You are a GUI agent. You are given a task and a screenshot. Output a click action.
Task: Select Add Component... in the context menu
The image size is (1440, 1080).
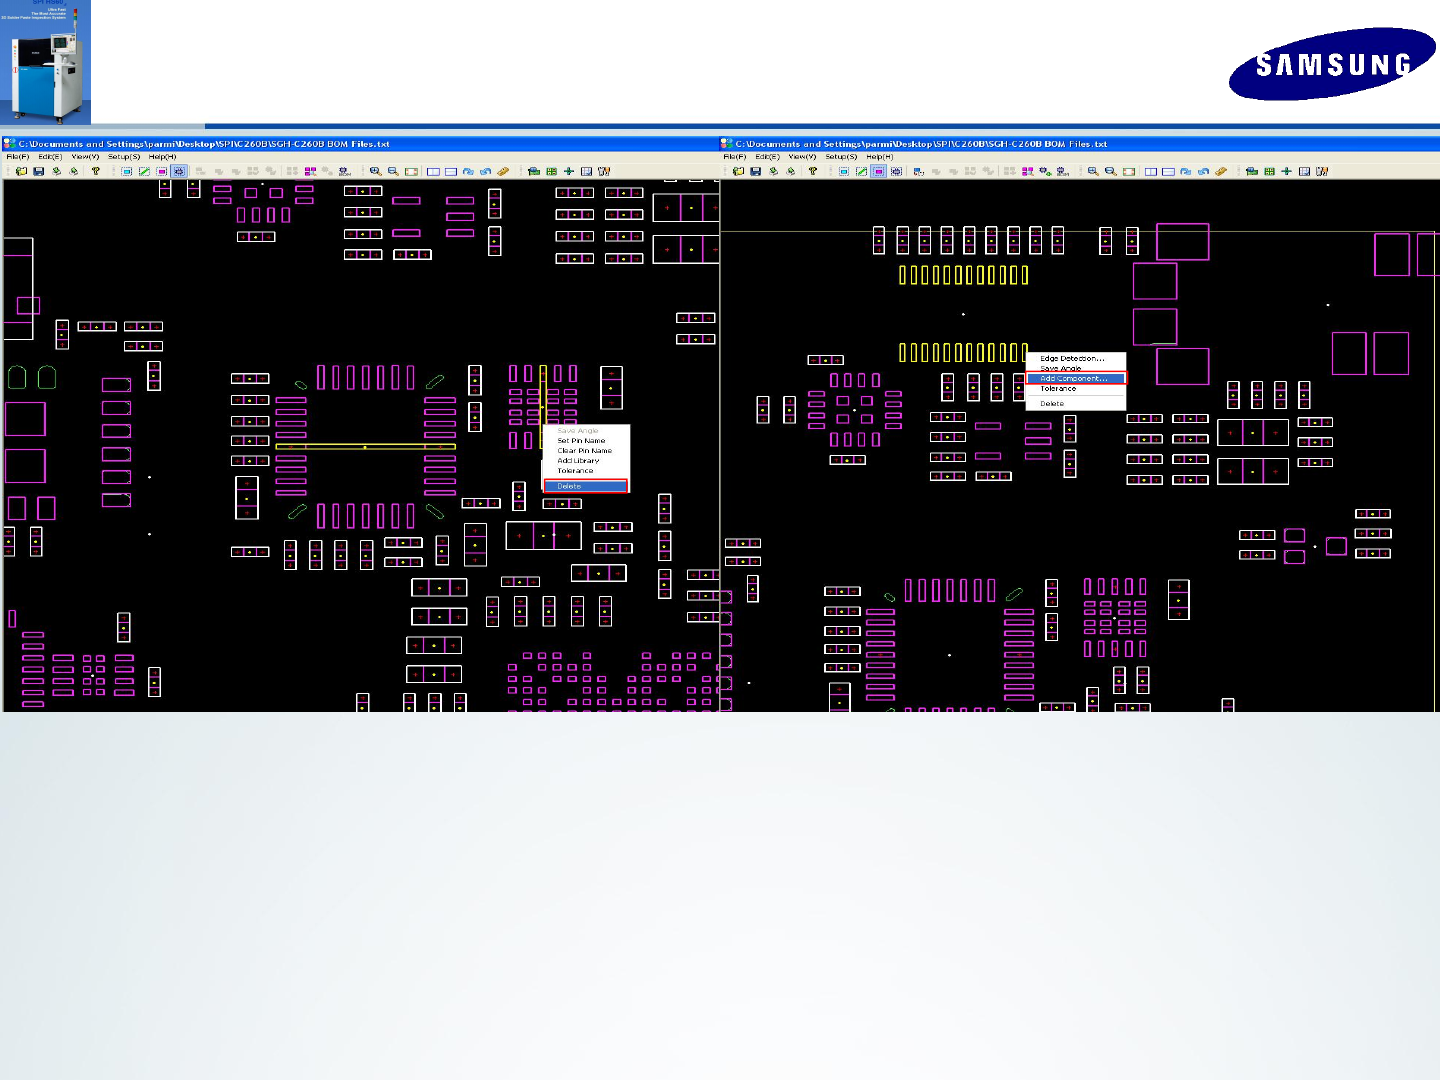(1076, 378)
